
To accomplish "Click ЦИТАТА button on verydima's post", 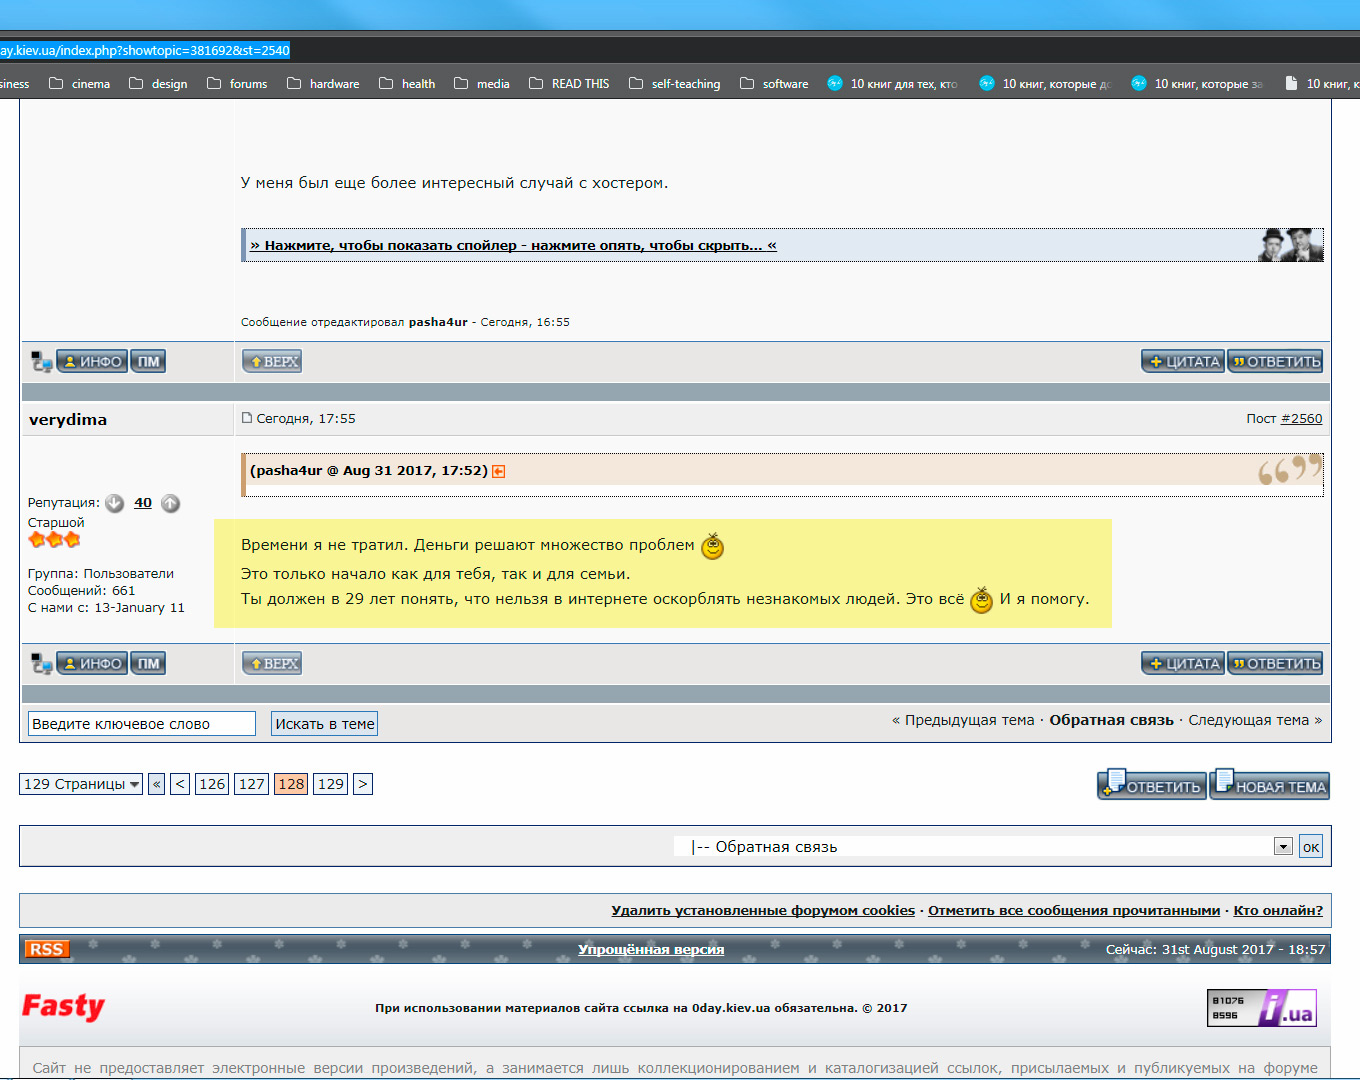I will coord(1183,664).
